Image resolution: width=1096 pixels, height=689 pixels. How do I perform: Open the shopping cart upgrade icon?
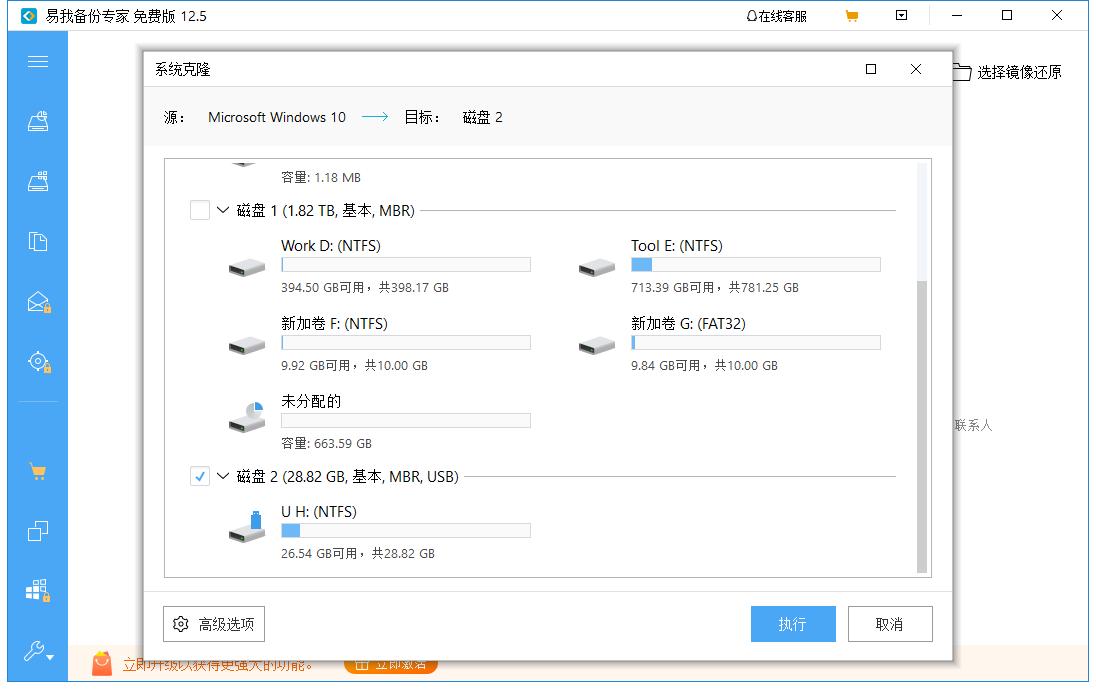[x=37, y=470]
